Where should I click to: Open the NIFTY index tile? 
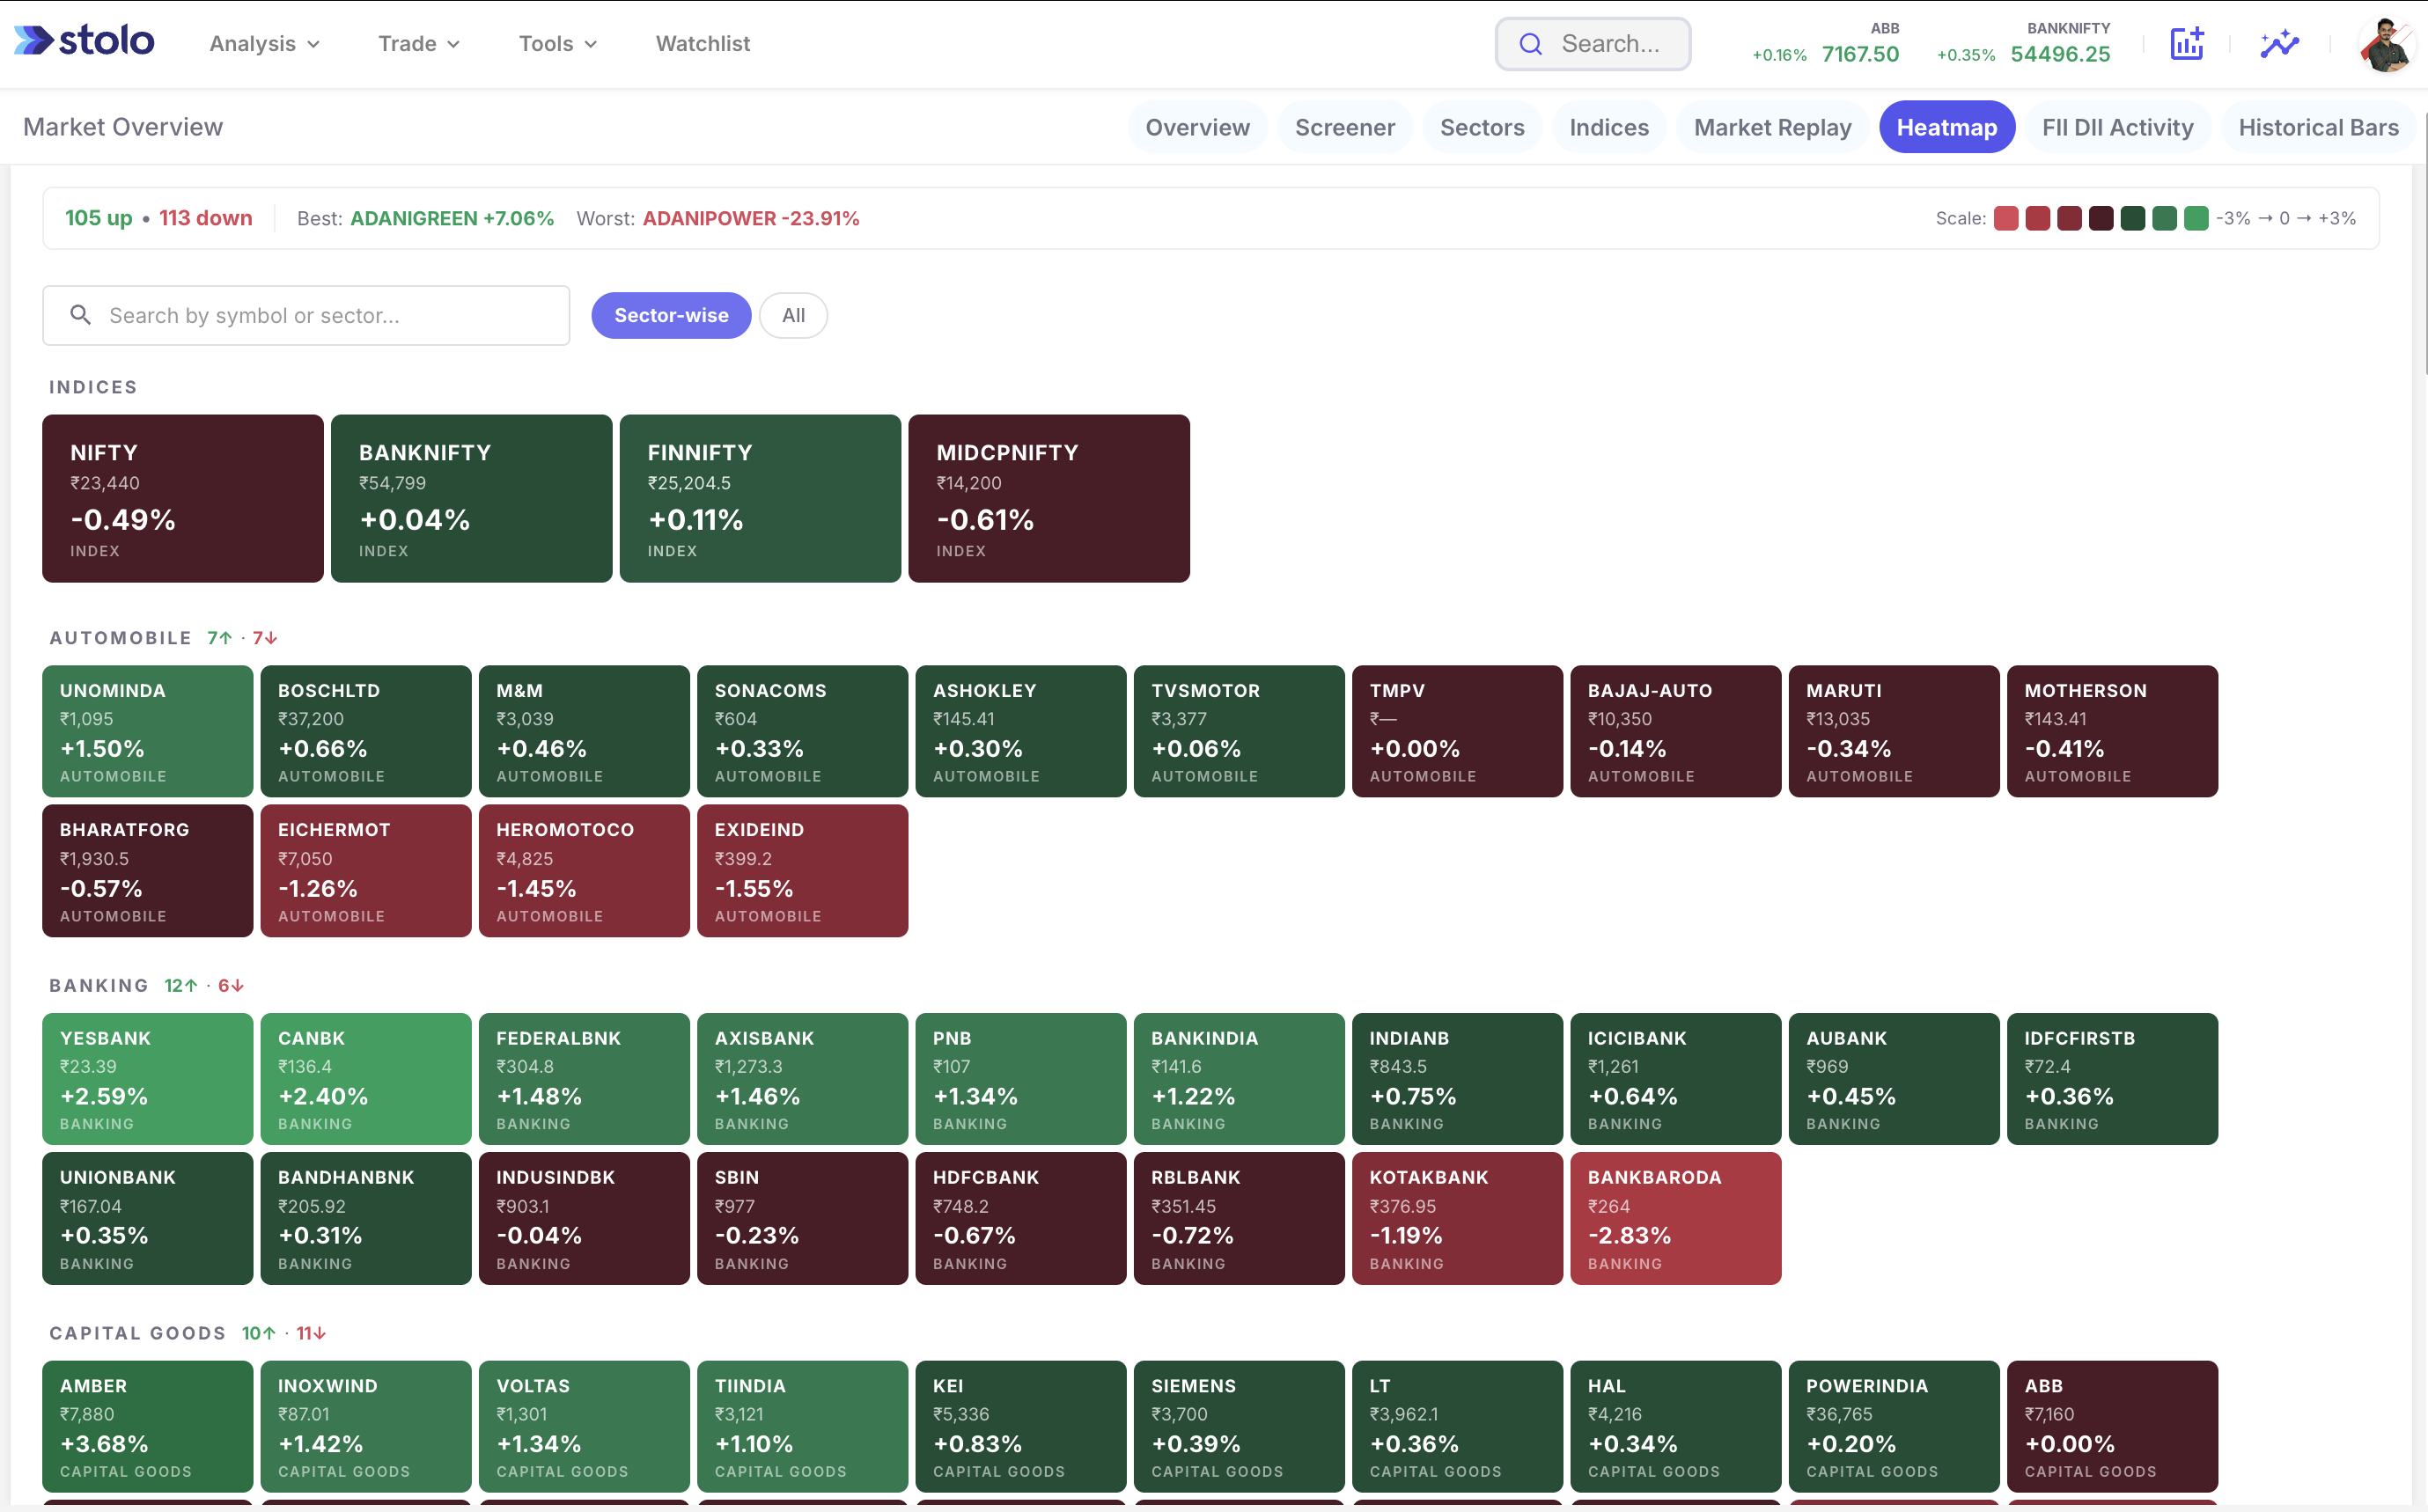[x=183, y=498]
